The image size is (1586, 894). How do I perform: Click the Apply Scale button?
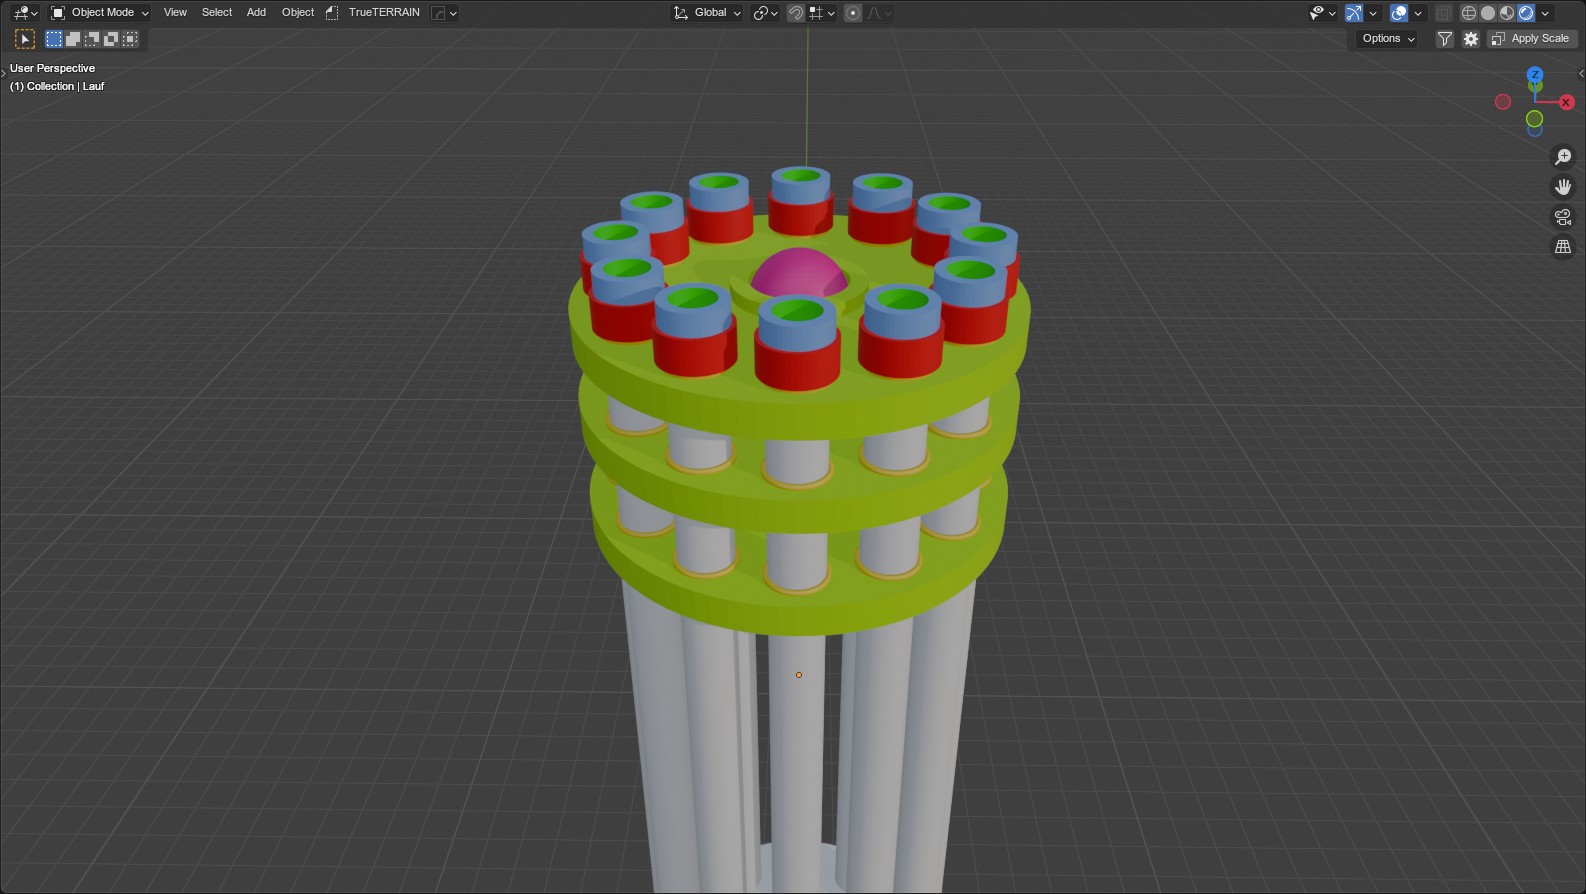1531,39
